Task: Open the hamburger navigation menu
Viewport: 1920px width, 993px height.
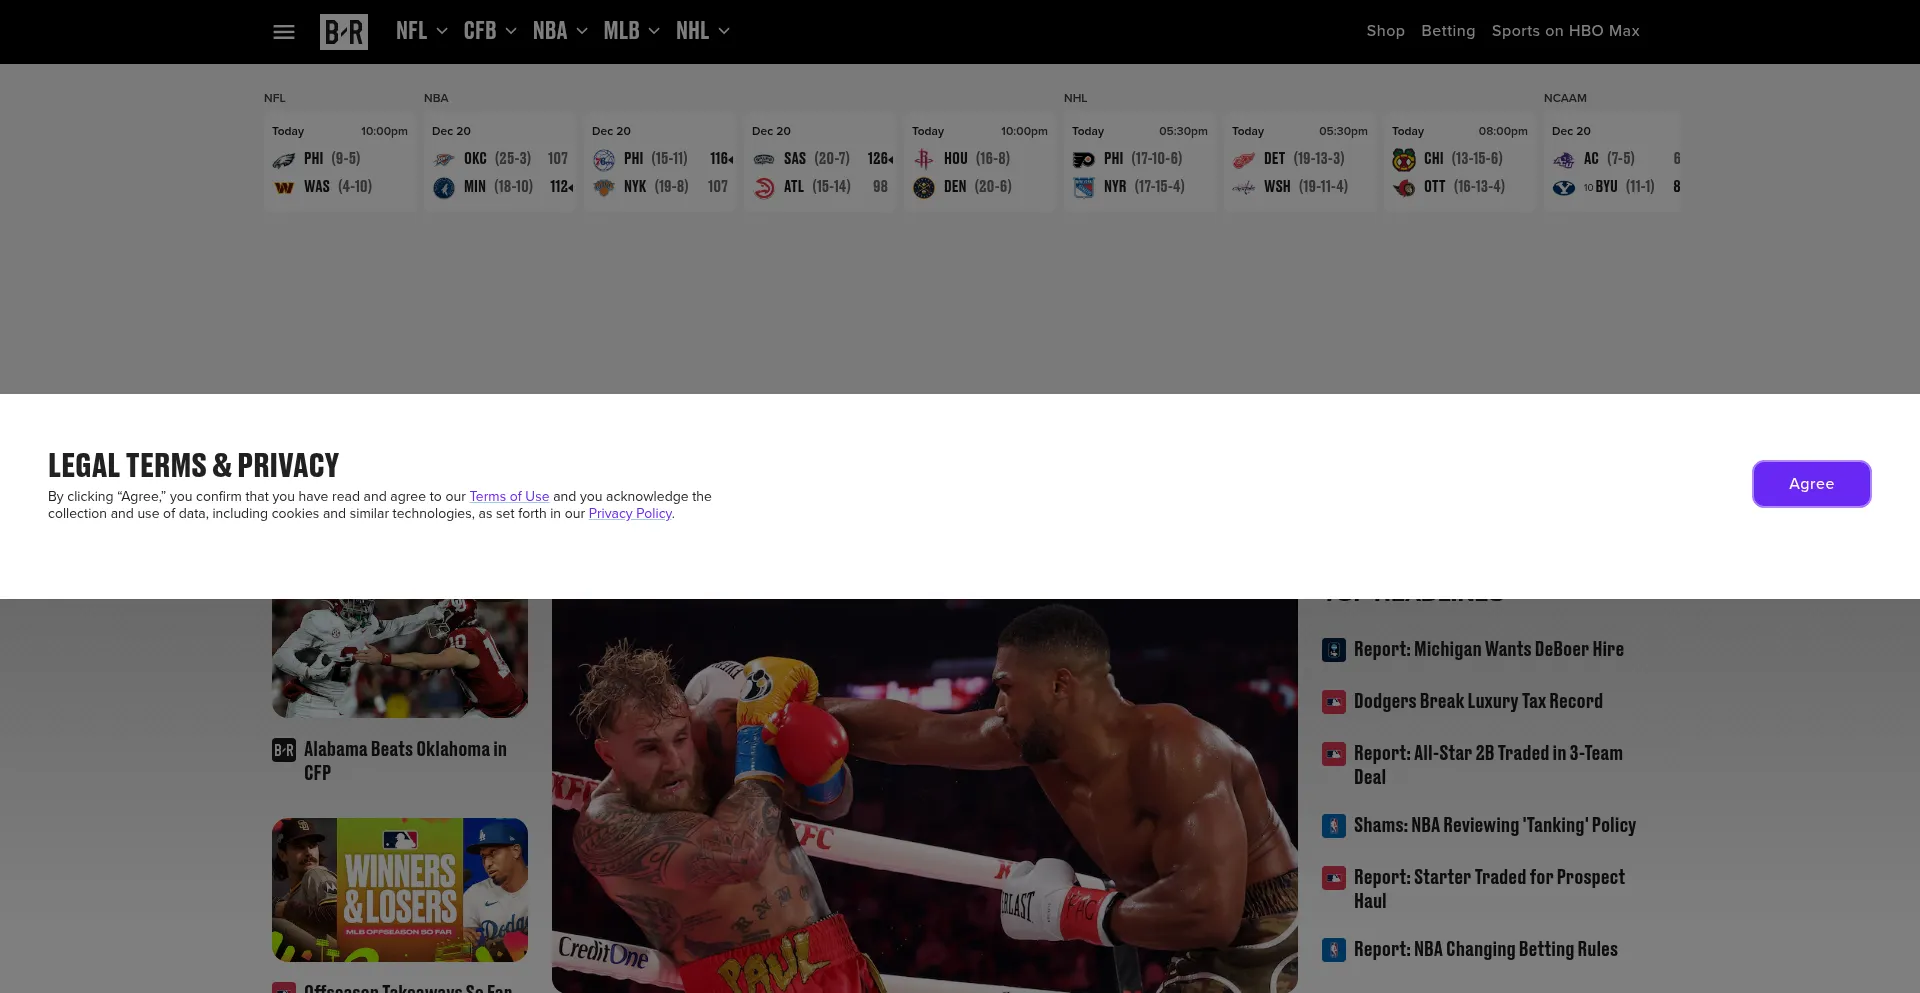Action: pyautogui.click(x=283, y=31)
